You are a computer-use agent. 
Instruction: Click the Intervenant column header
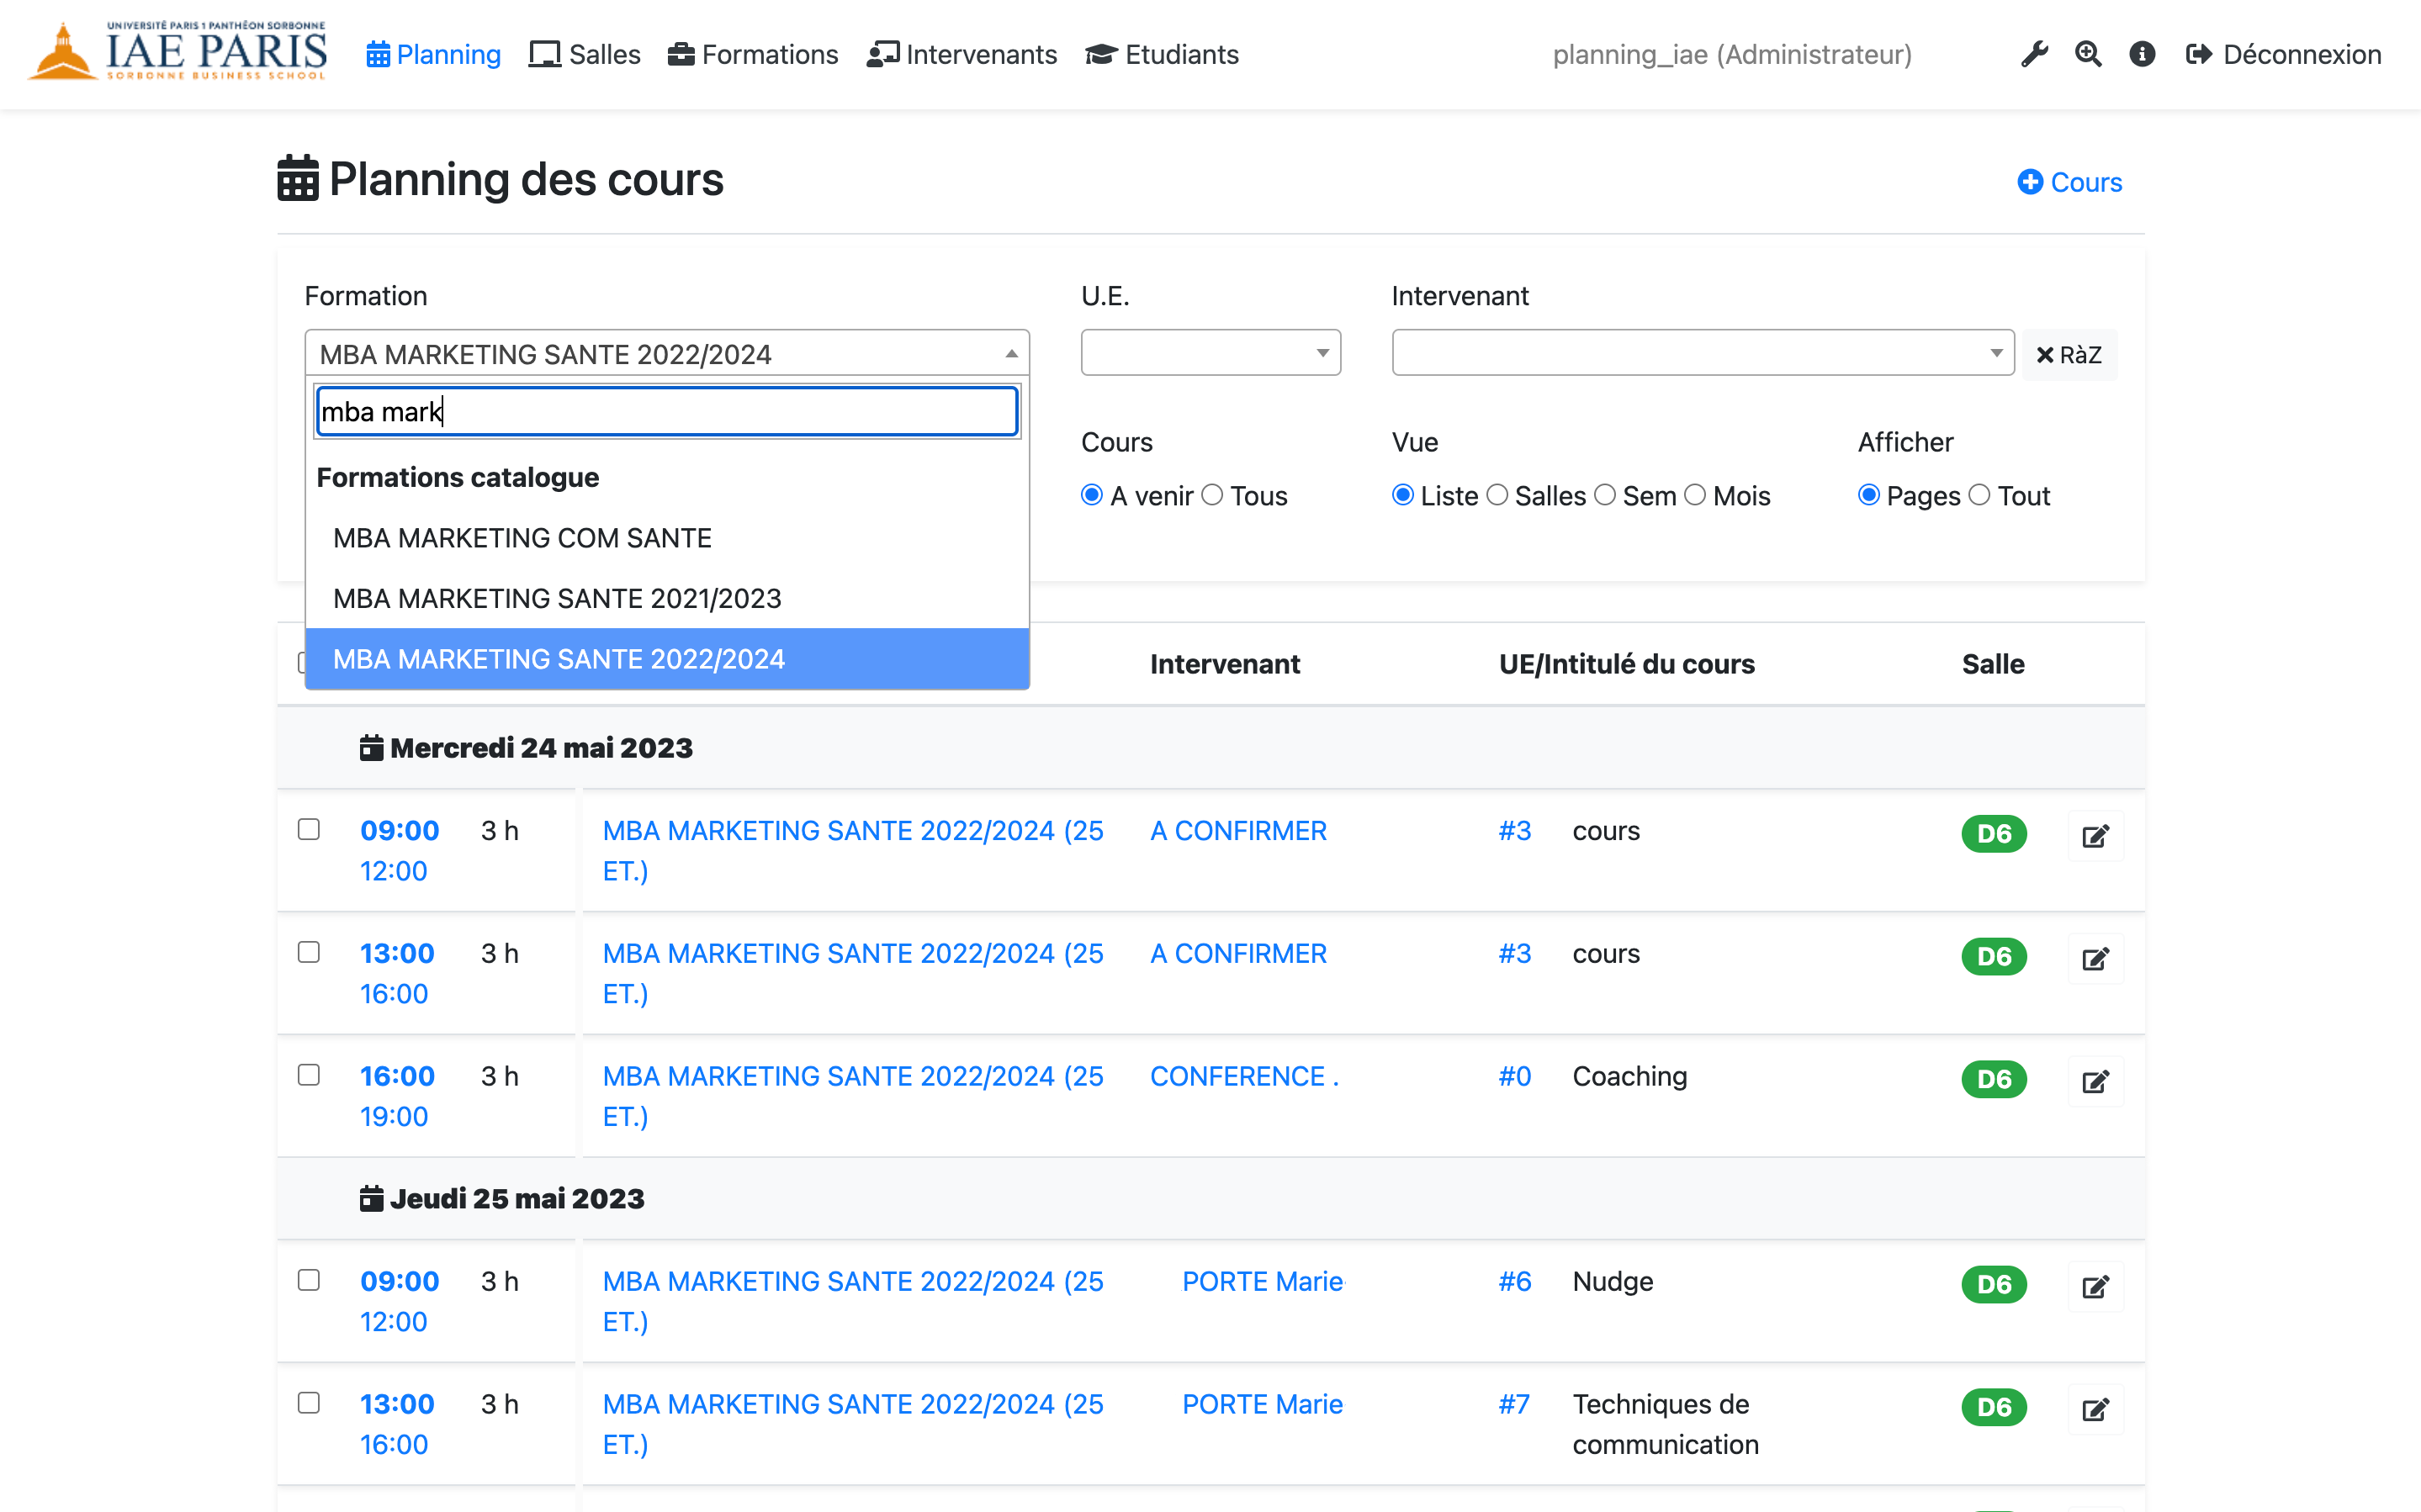point(1225,664)
